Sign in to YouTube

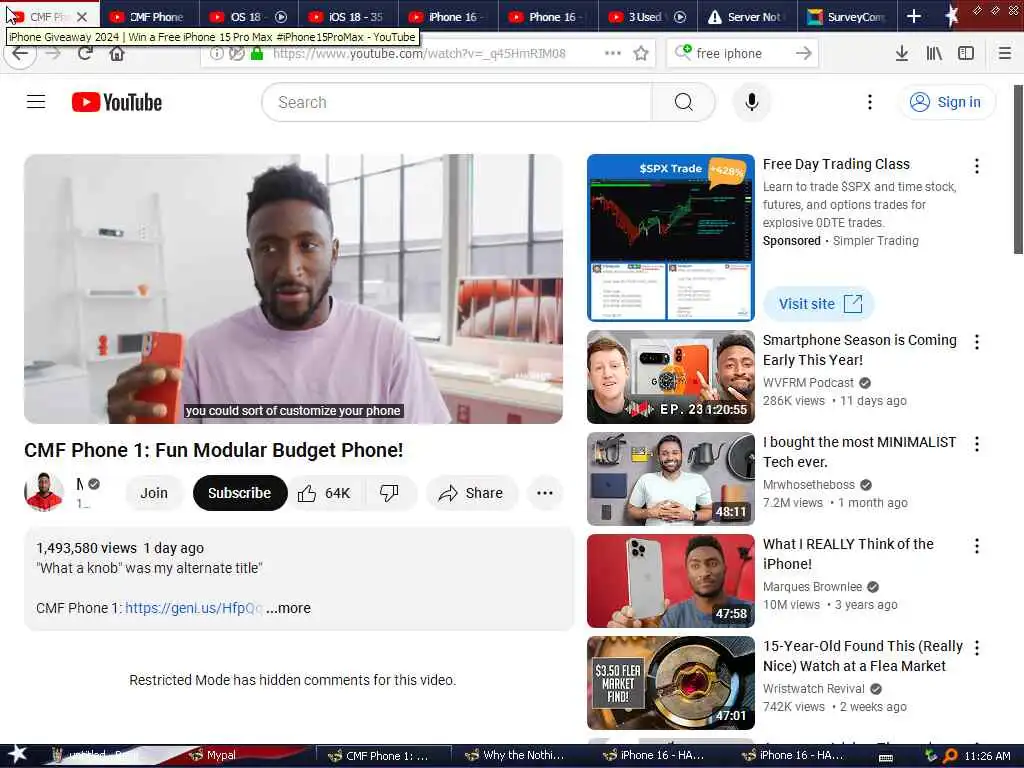pyautogui.click(x=946, y=102)
